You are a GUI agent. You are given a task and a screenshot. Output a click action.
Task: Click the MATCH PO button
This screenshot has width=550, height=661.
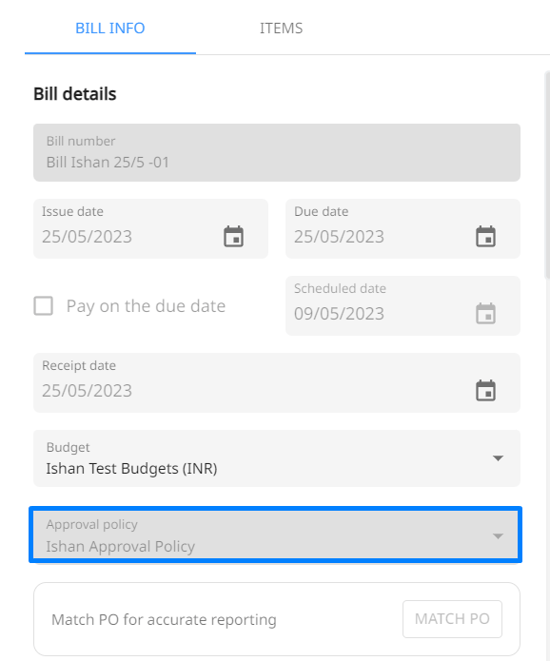[452, 619]
